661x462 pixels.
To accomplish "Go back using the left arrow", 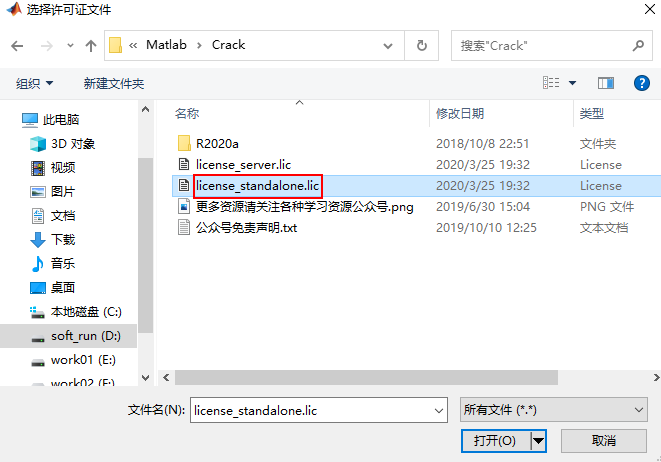I will point(17,46).
